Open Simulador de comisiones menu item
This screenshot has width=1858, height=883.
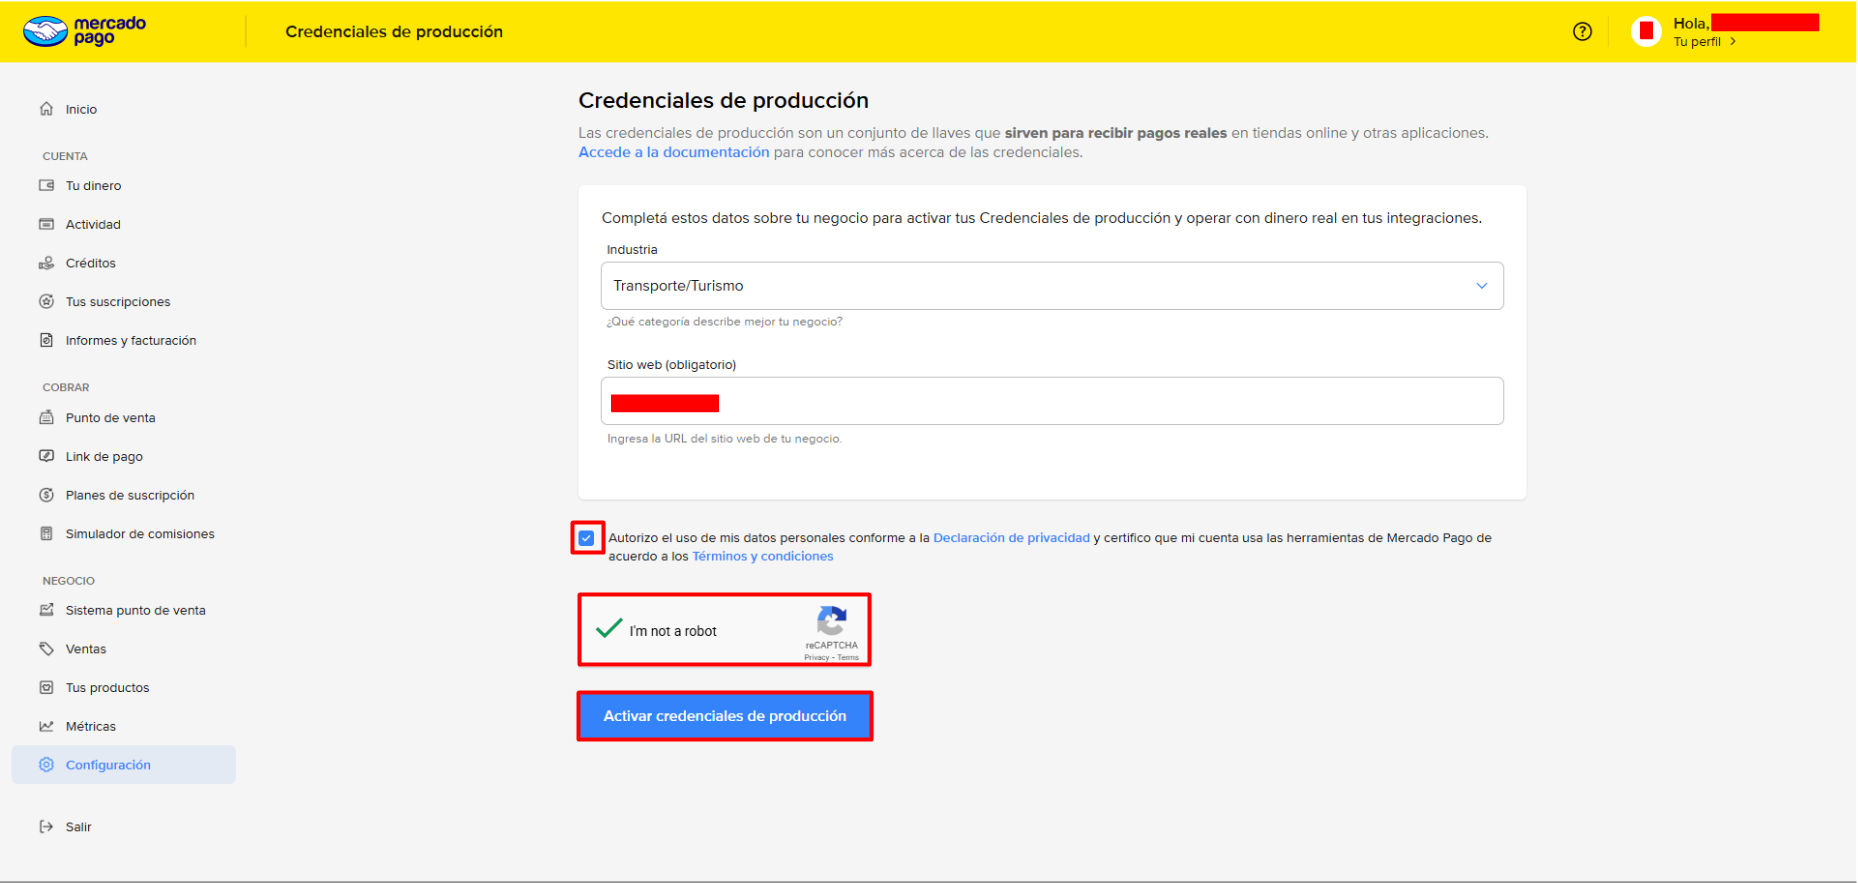(x=140, y=533)
